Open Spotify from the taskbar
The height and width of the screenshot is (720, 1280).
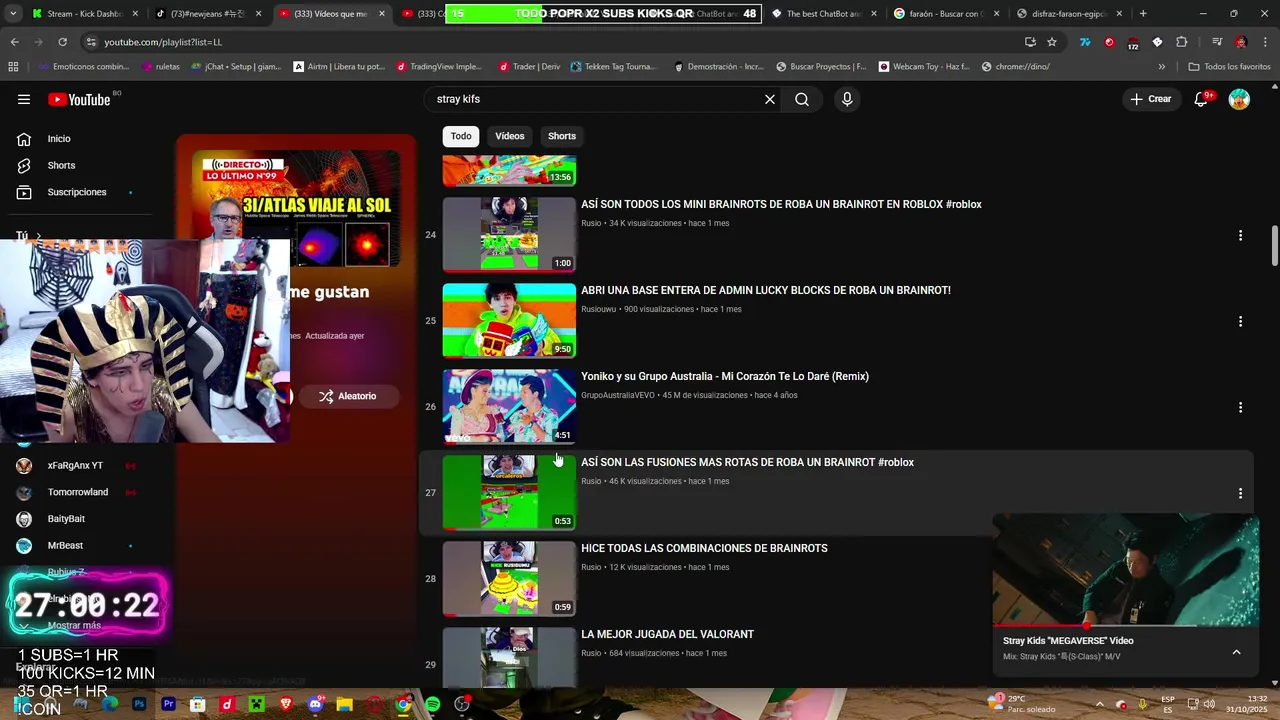point(432,704)
